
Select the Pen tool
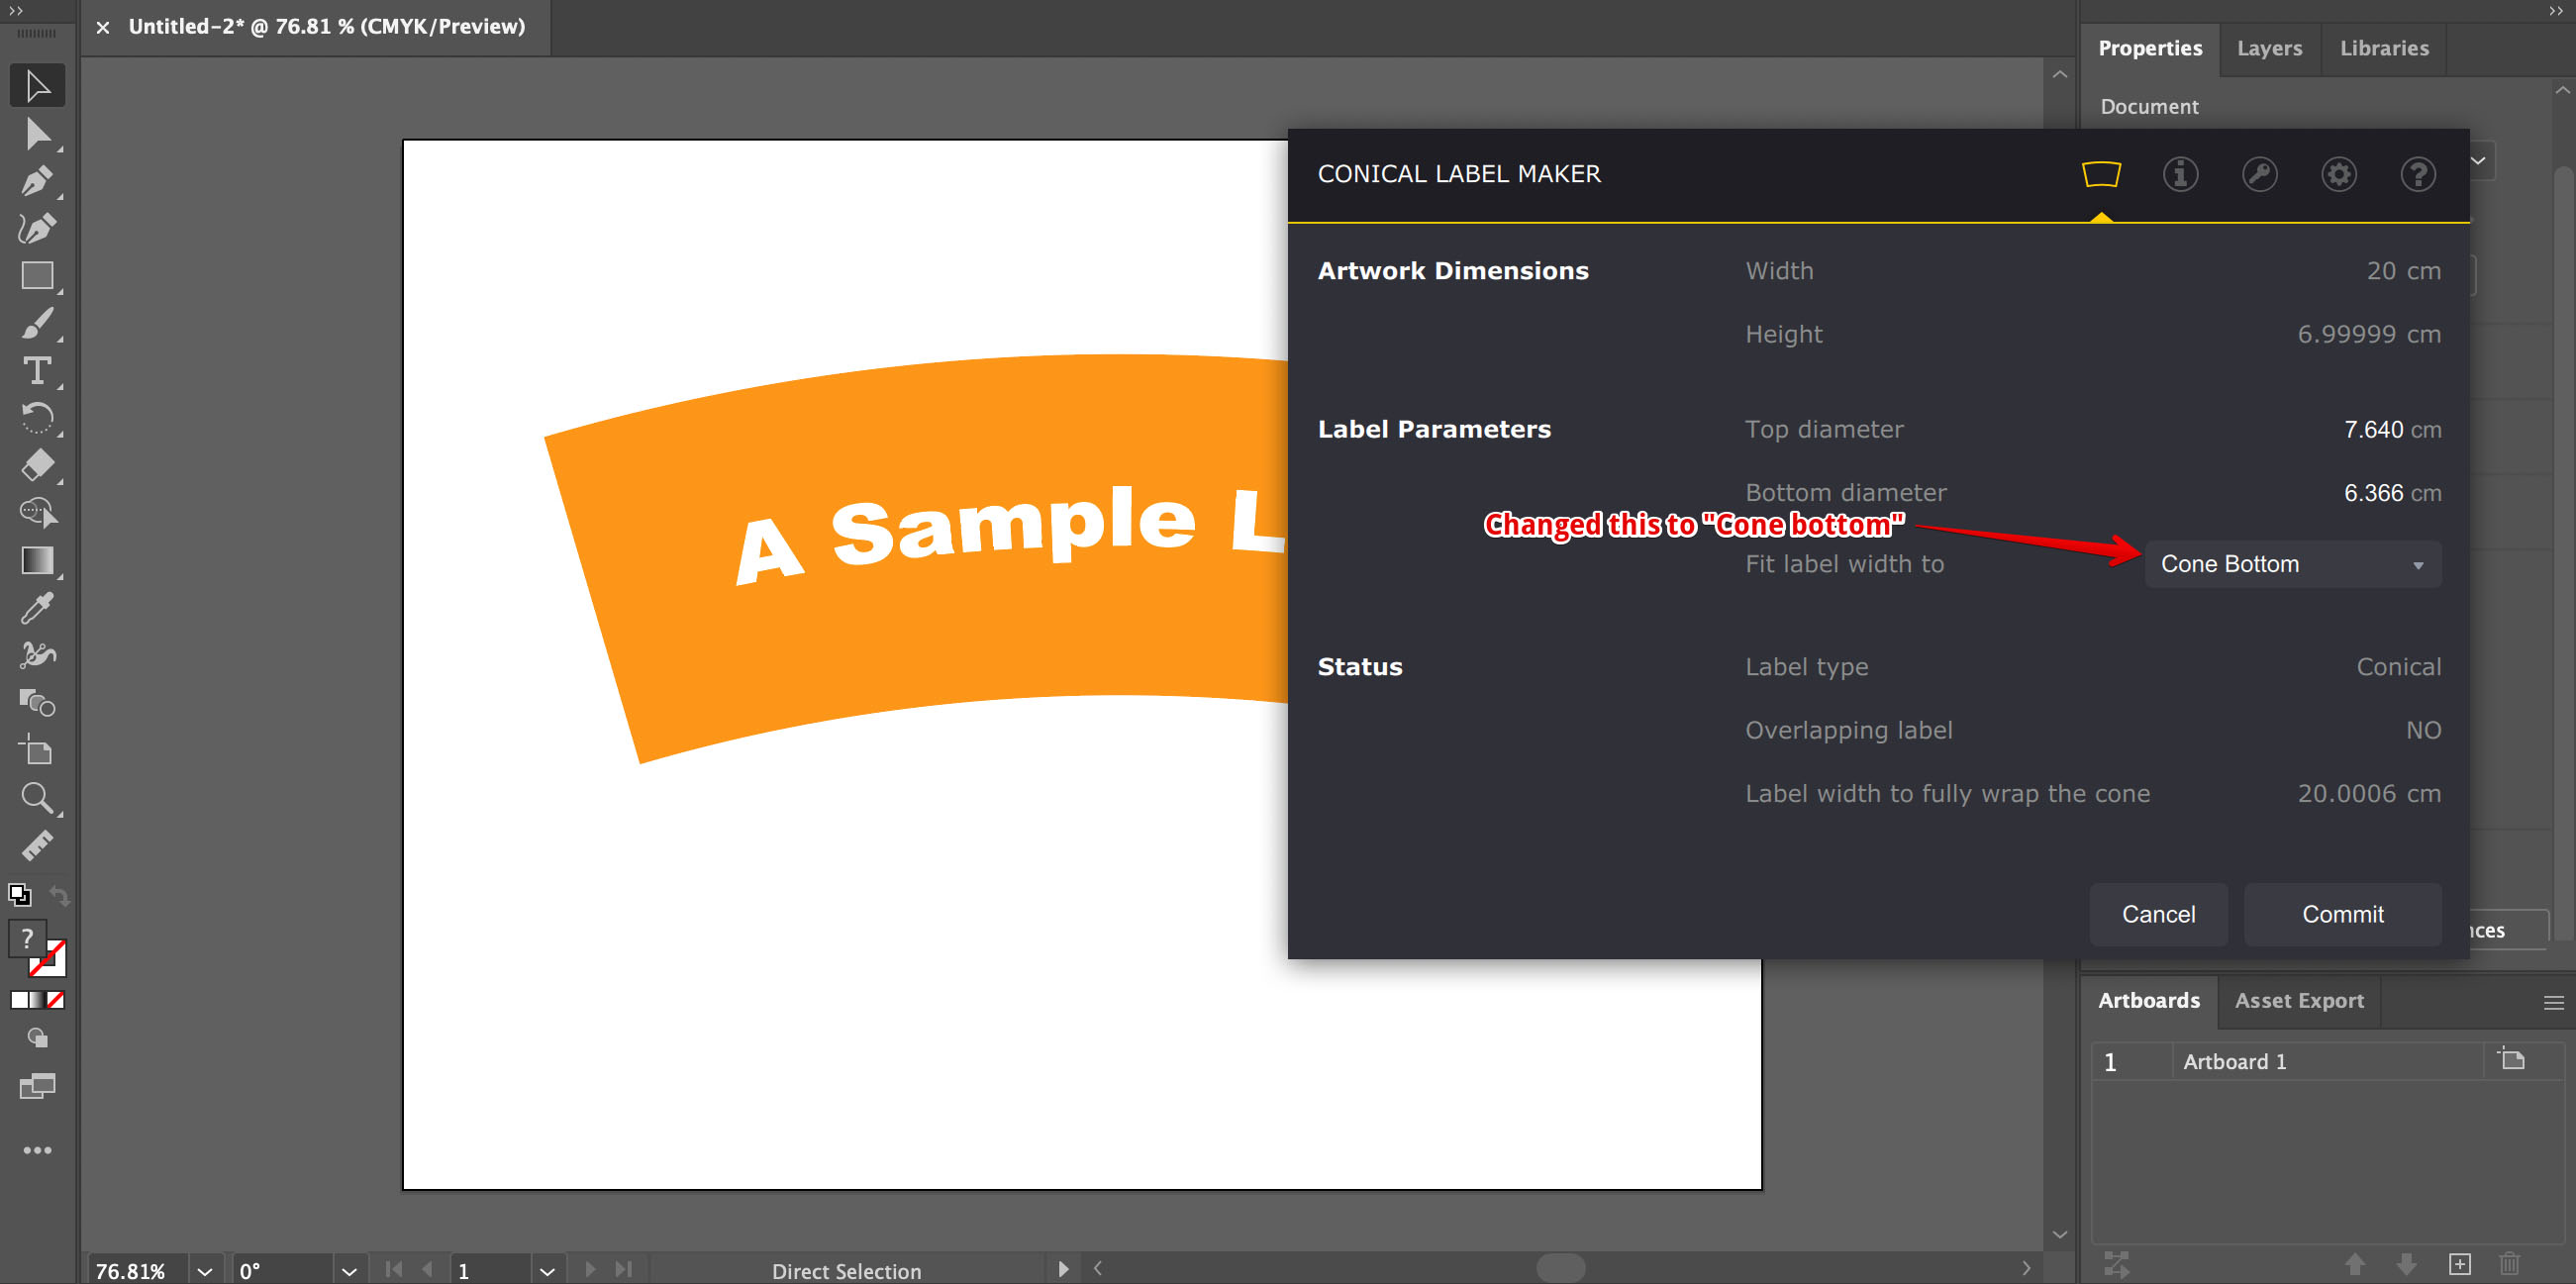37,181
